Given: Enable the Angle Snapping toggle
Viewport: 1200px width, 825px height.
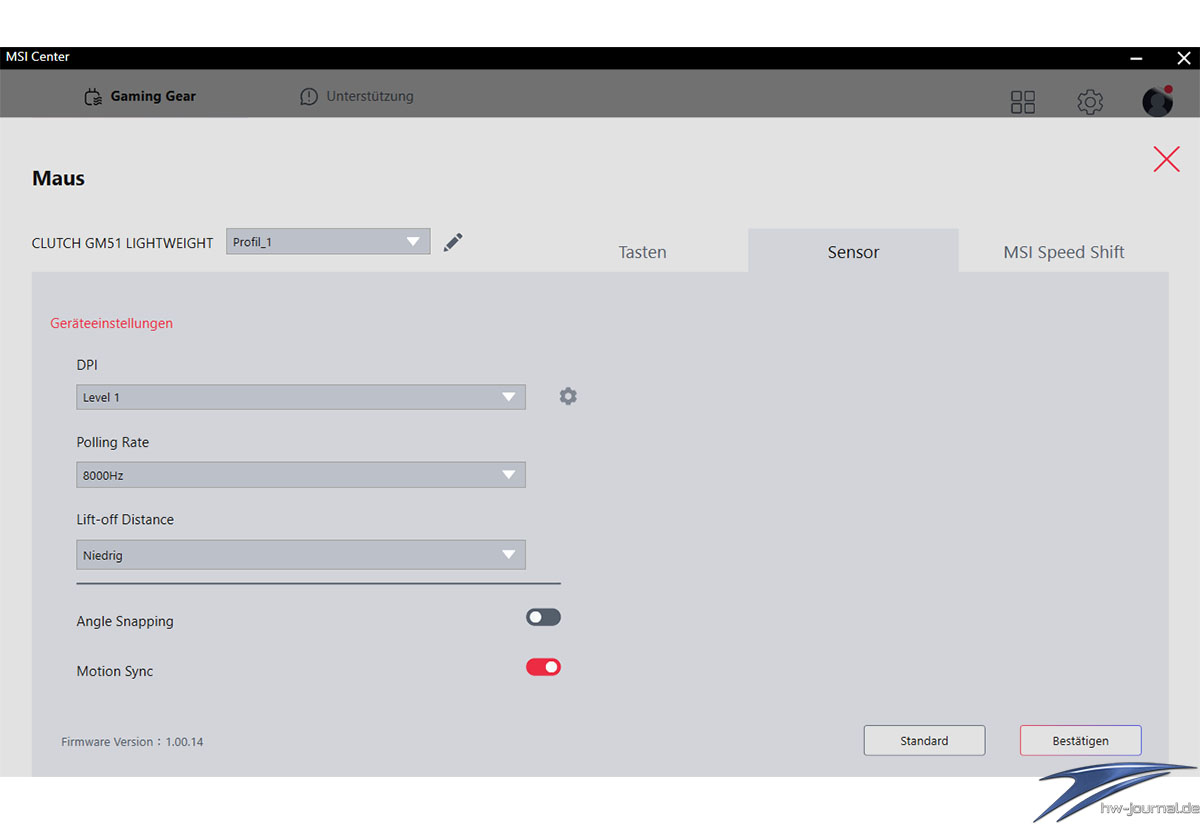Looking at the screenshot, I should [543, 617].
